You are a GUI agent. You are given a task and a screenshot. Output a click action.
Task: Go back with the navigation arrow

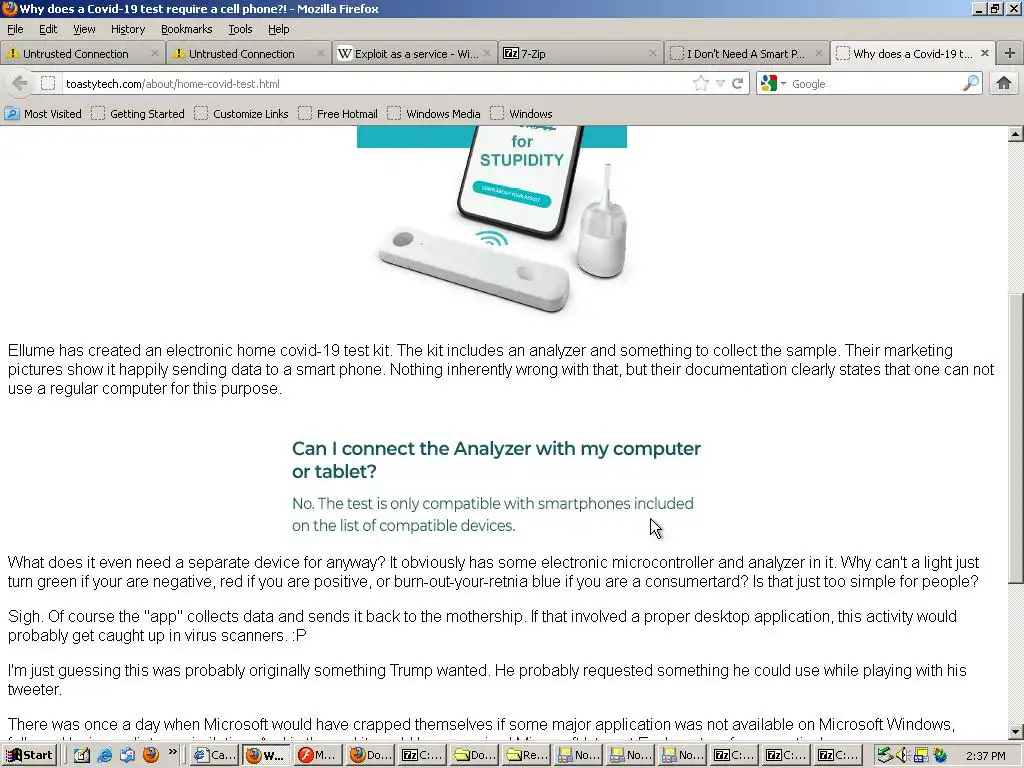point(20,84)
